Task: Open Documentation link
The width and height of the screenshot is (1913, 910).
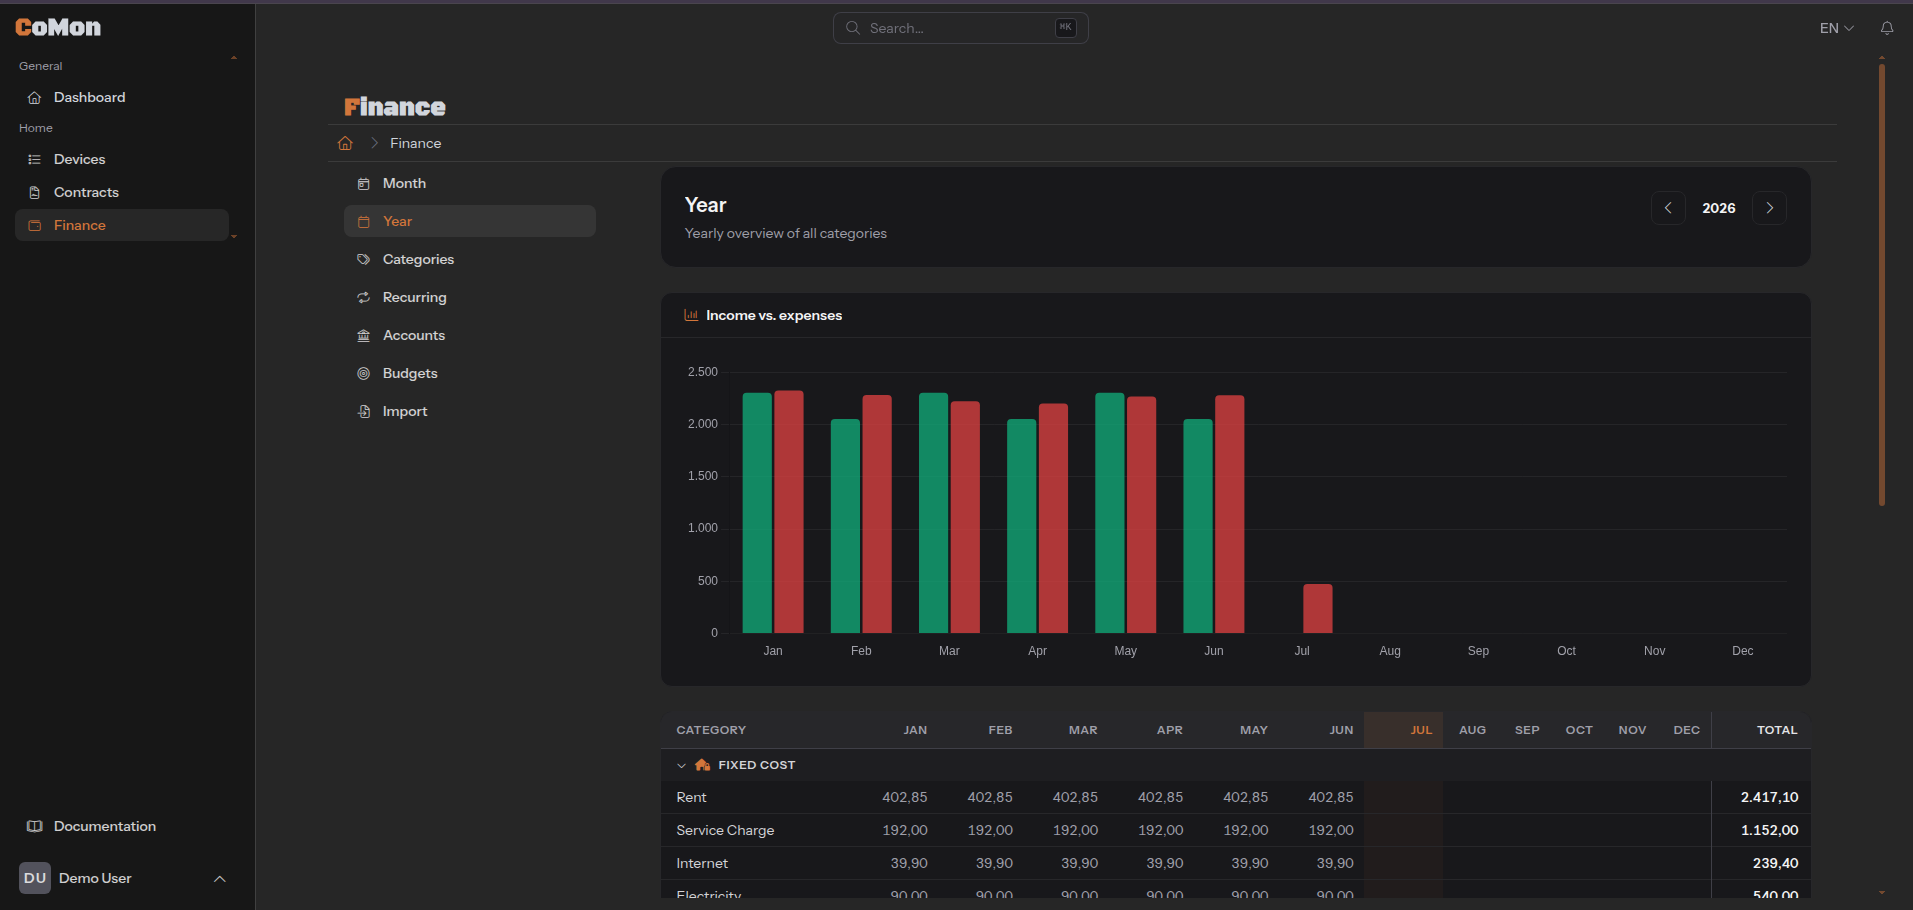Action: pyautogui.click(x=122, y=827)
